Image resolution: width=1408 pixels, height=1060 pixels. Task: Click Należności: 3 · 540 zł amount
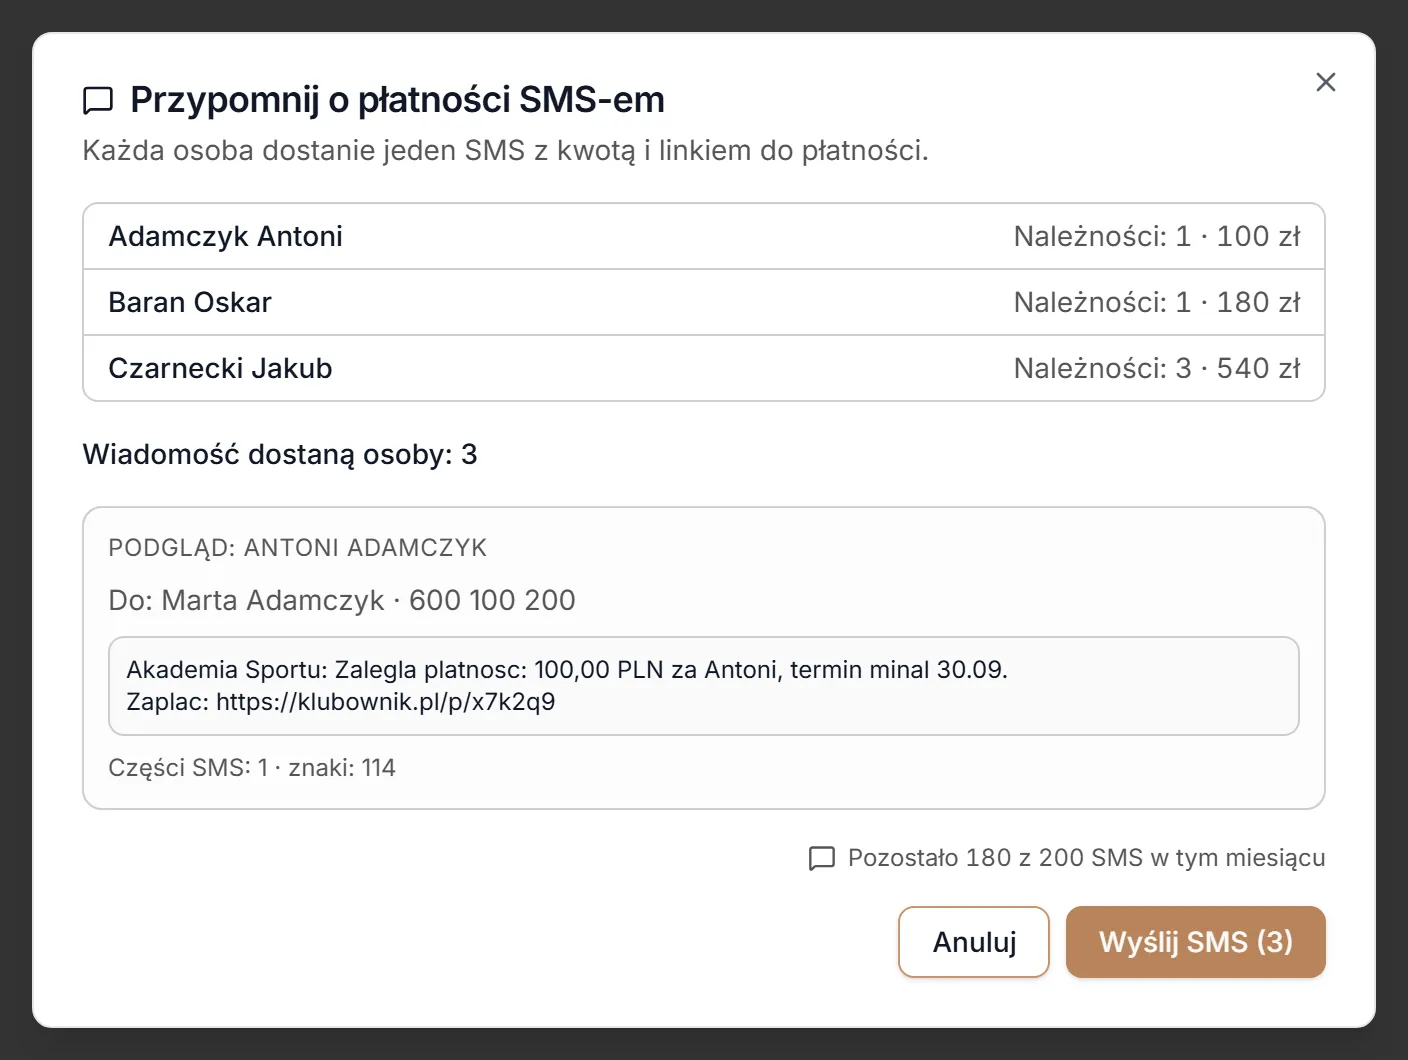point(1157,368)
